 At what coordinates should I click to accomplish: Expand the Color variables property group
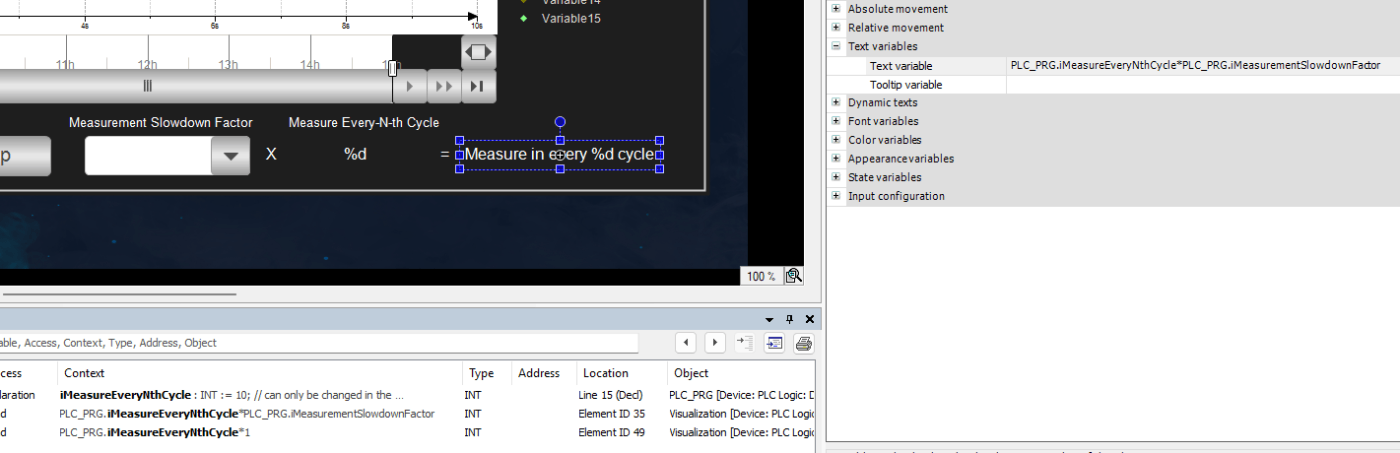[x=836, y=140]
